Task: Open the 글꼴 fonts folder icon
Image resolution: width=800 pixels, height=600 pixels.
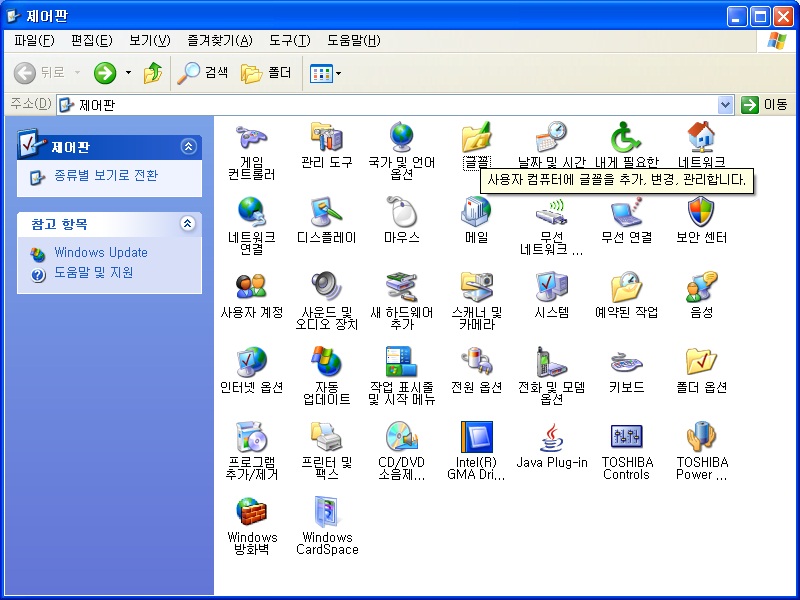Action: 477,137
